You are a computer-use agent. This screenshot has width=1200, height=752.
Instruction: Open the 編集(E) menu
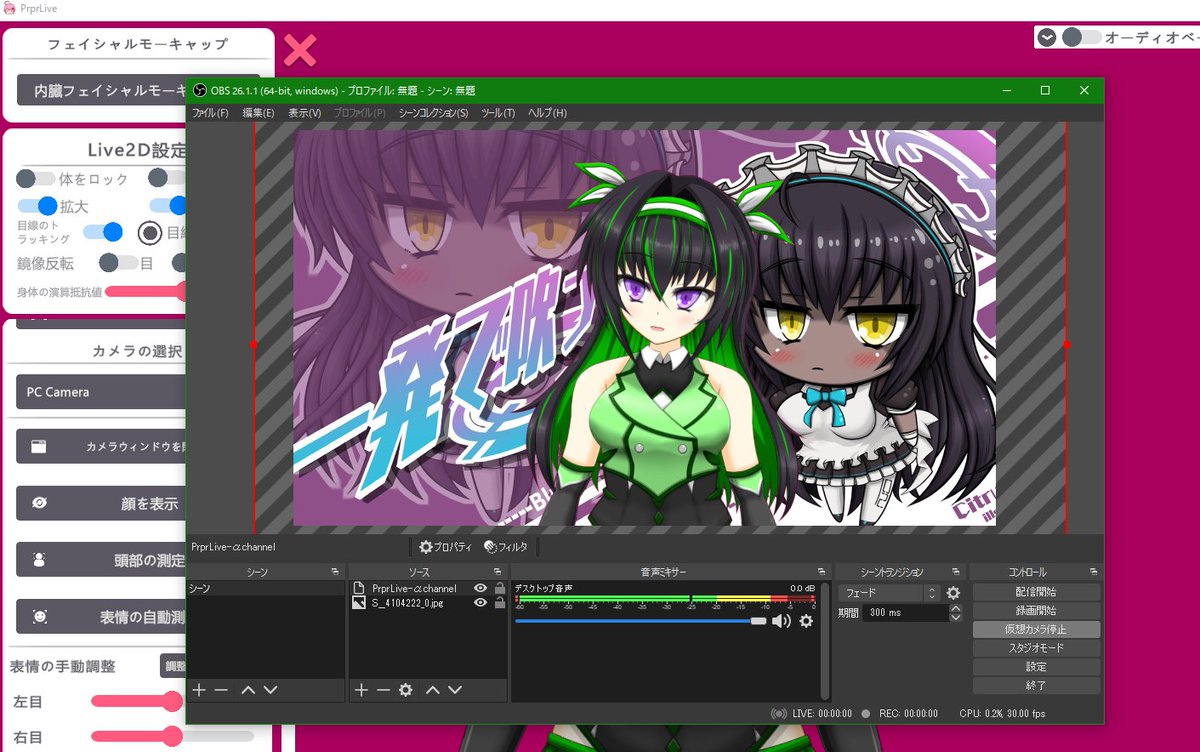pyautogui.click(x=258, y=113)
